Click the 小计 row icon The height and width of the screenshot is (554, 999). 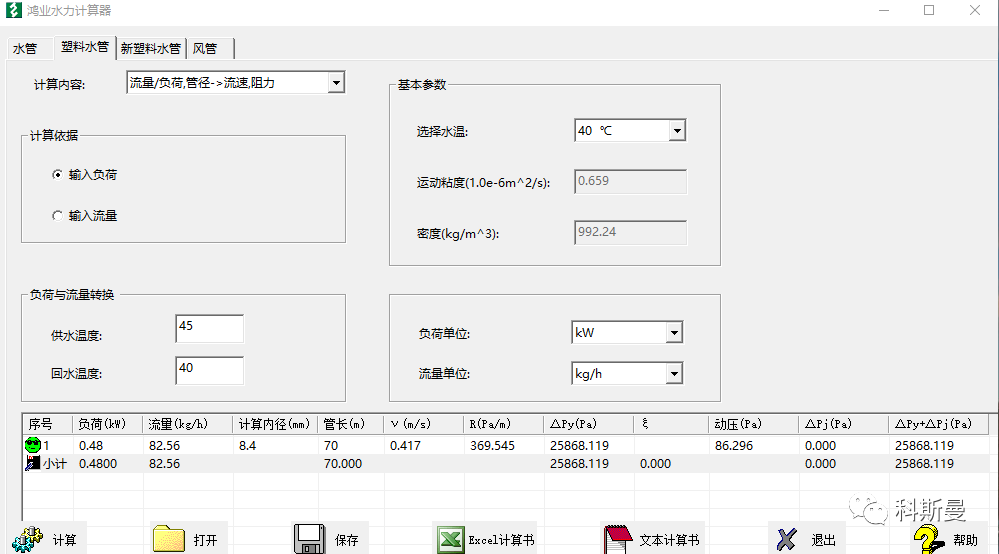coord(31,464)
